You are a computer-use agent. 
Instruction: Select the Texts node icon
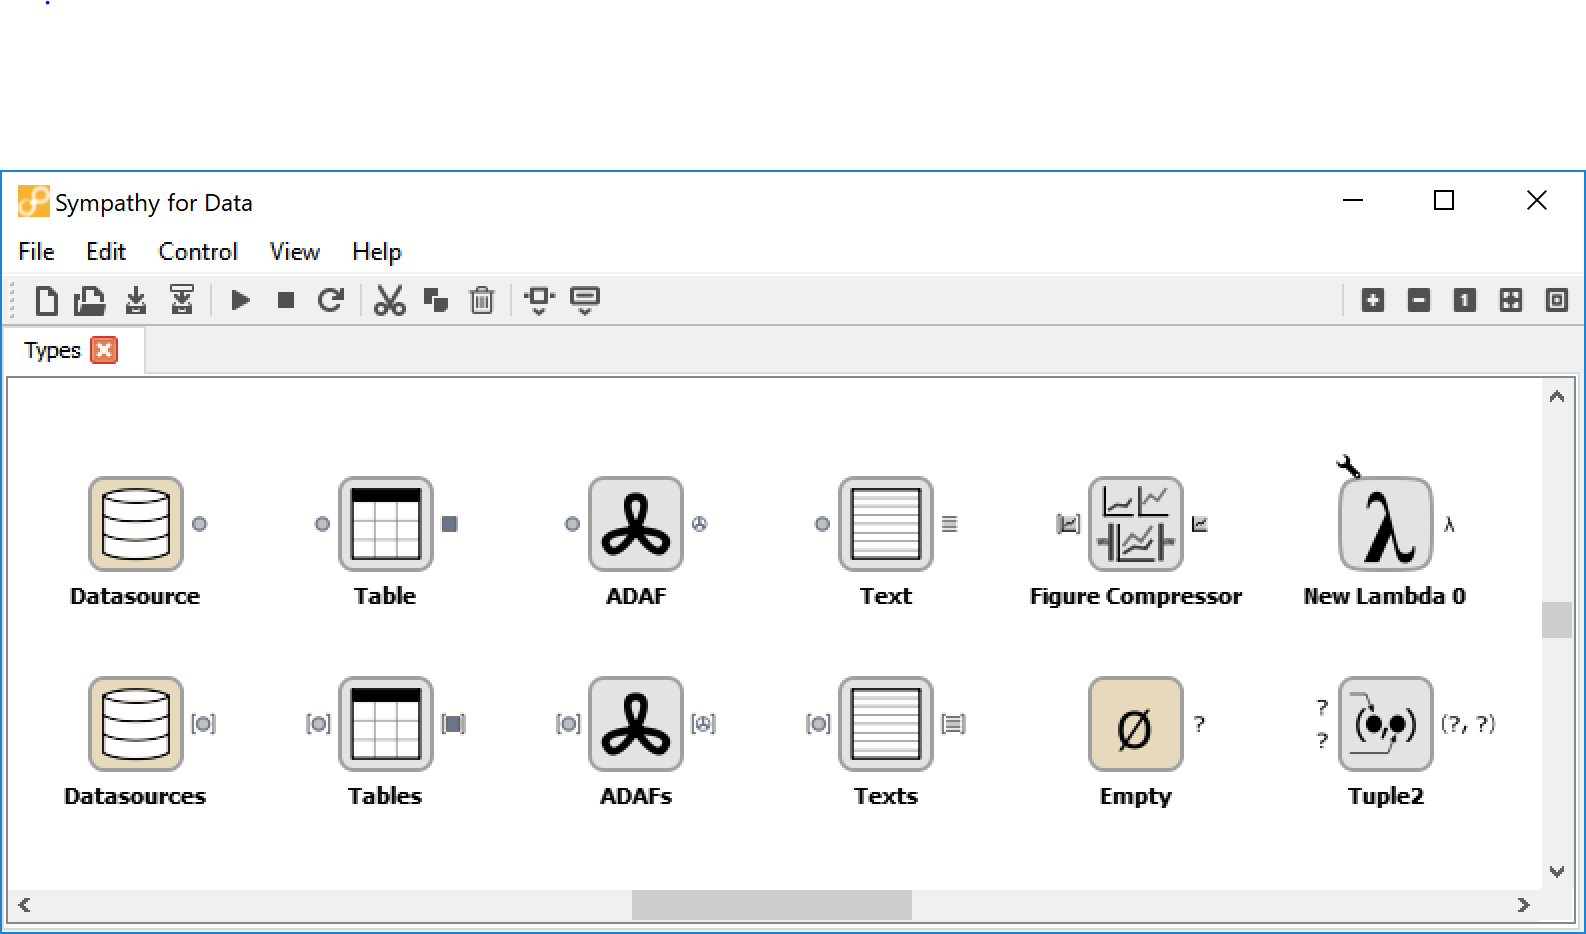[x=886, y=724]
